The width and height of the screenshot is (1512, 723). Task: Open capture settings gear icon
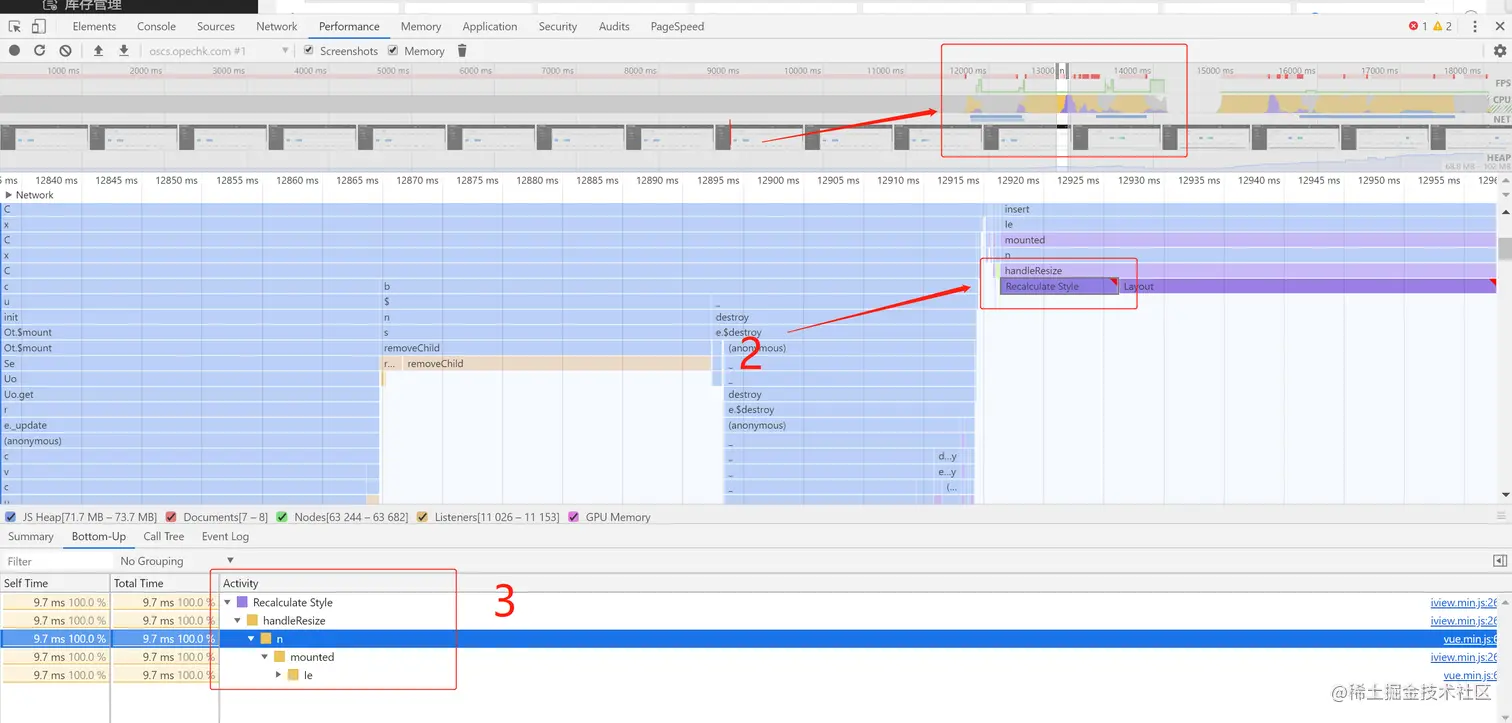1499,50
